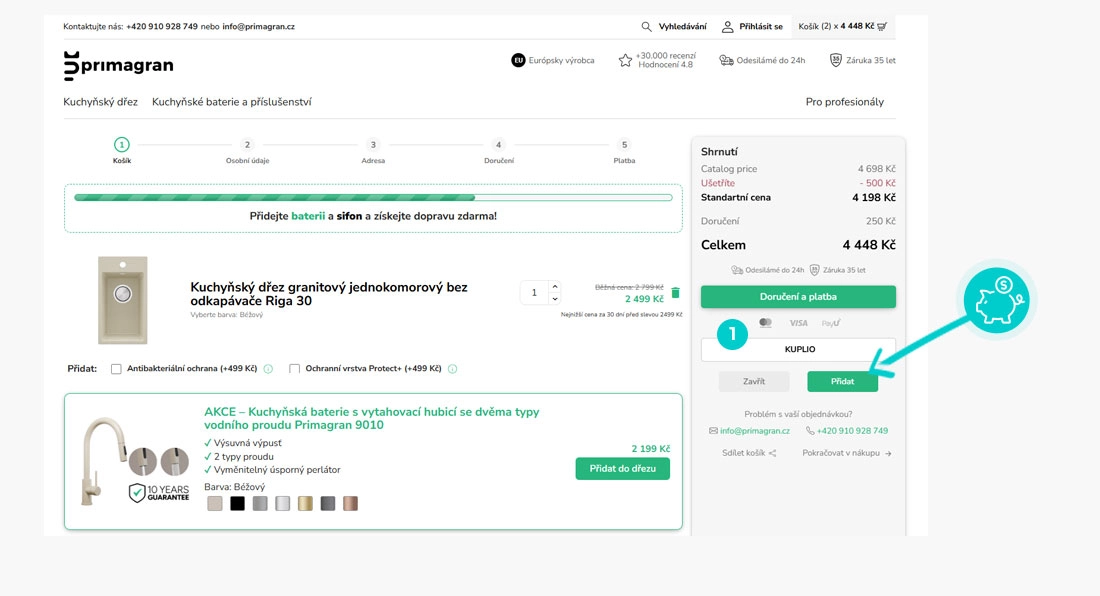The image size is (1100, 596).
Task: Click Doručení a platba button
Action: click(x=798, y=297)
